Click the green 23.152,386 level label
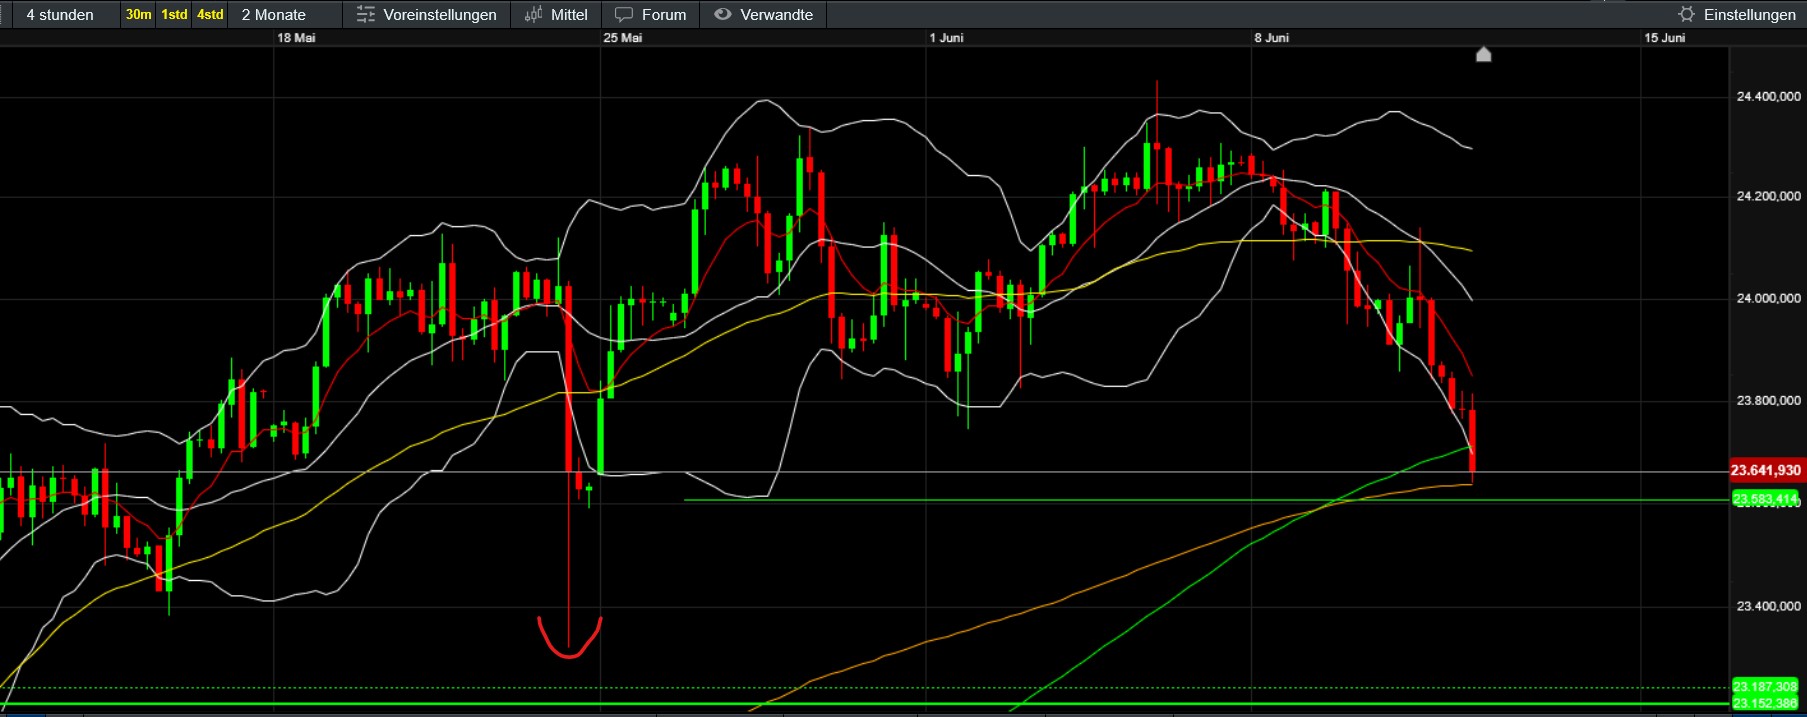The image size is (1807, 717). point(1766,704)
